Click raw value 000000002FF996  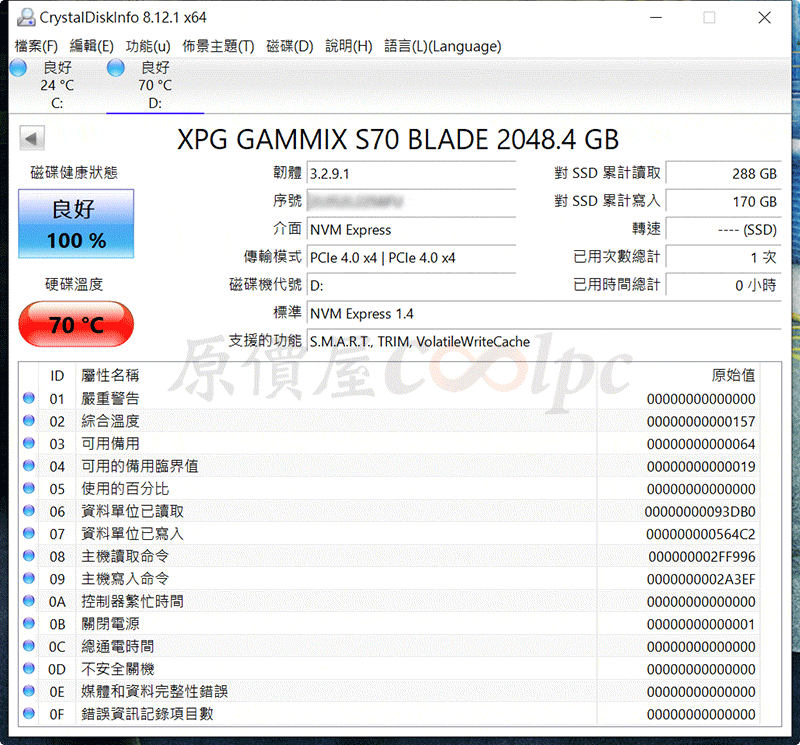pos(702,556)
